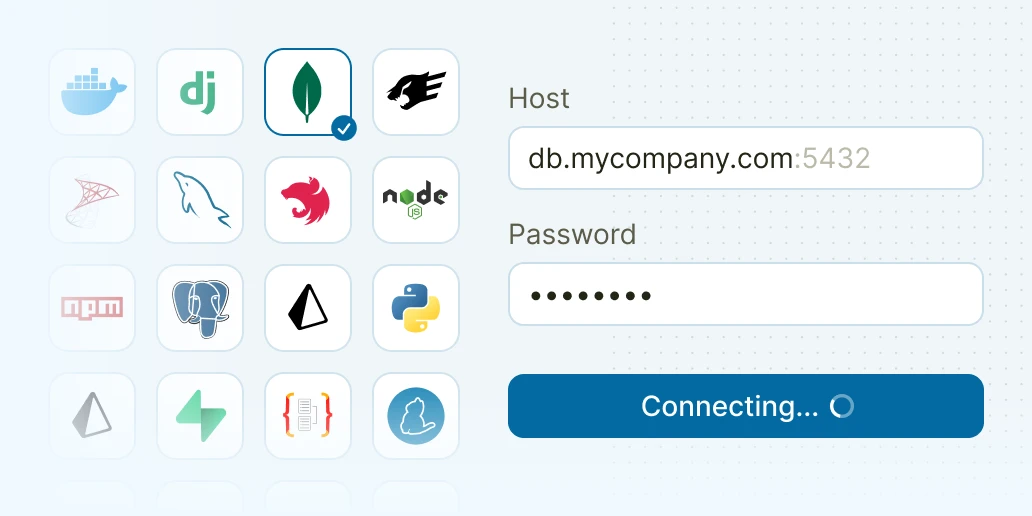Pick the MySQL dolphin tile
1032x516 pixels.
pyautogui.click(x=200, y=200)
